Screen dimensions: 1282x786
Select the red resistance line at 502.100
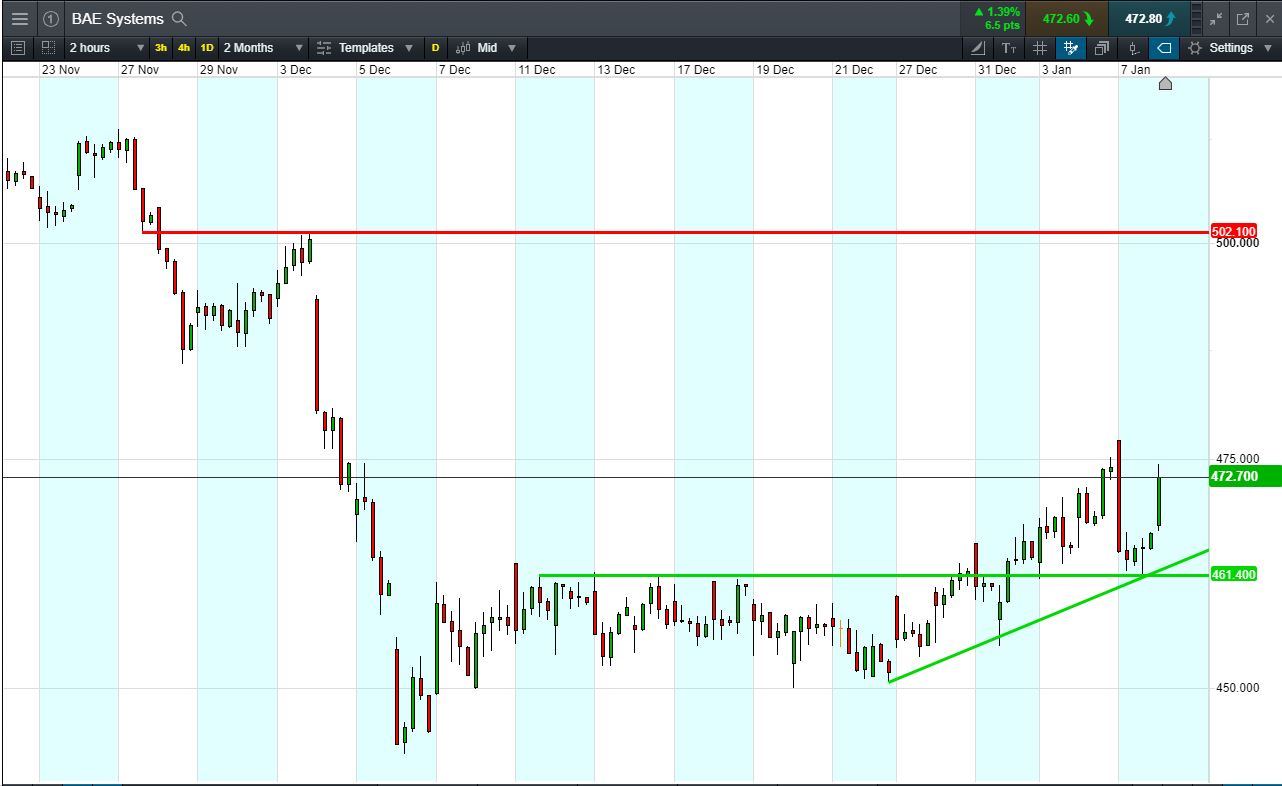click(x=675, y=232)
